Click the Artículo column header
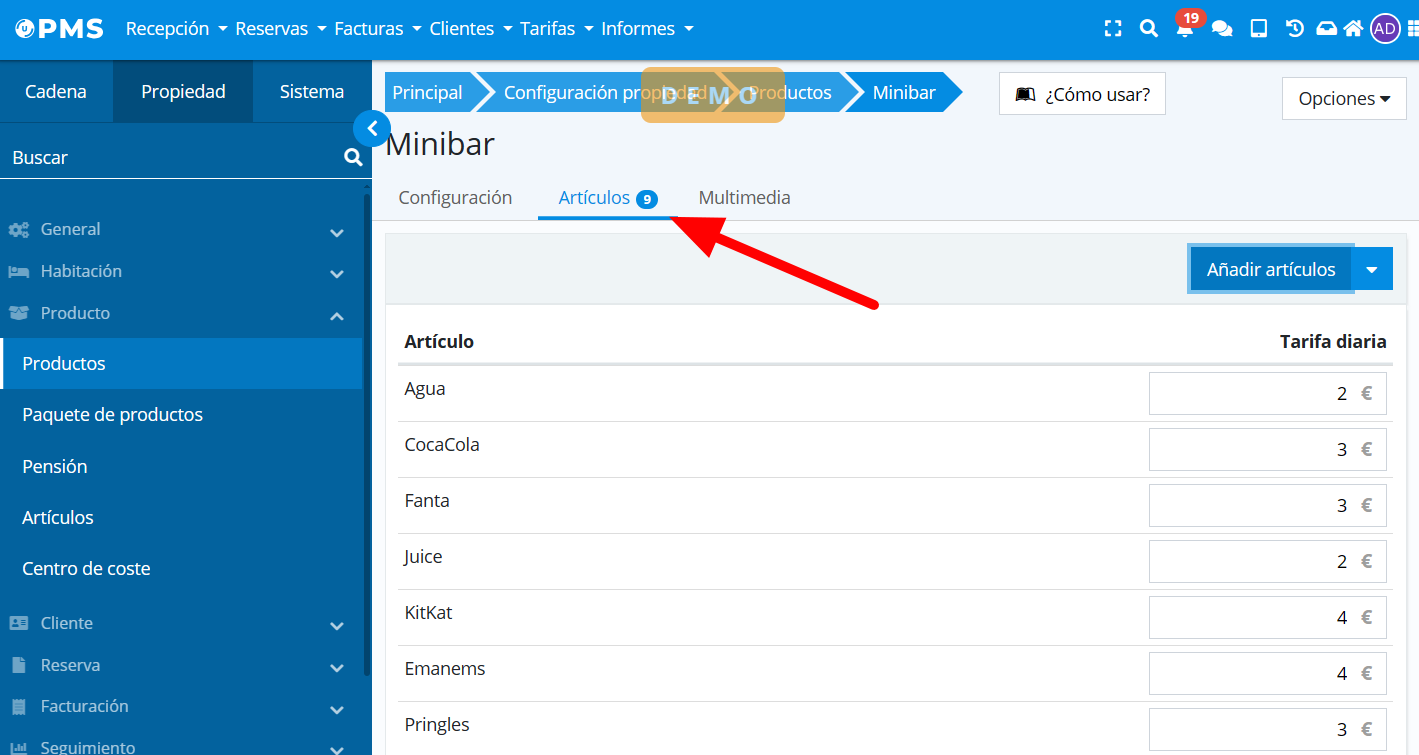Image resolution: width=1419 pixels, height=755 pixels. [439, 342]
